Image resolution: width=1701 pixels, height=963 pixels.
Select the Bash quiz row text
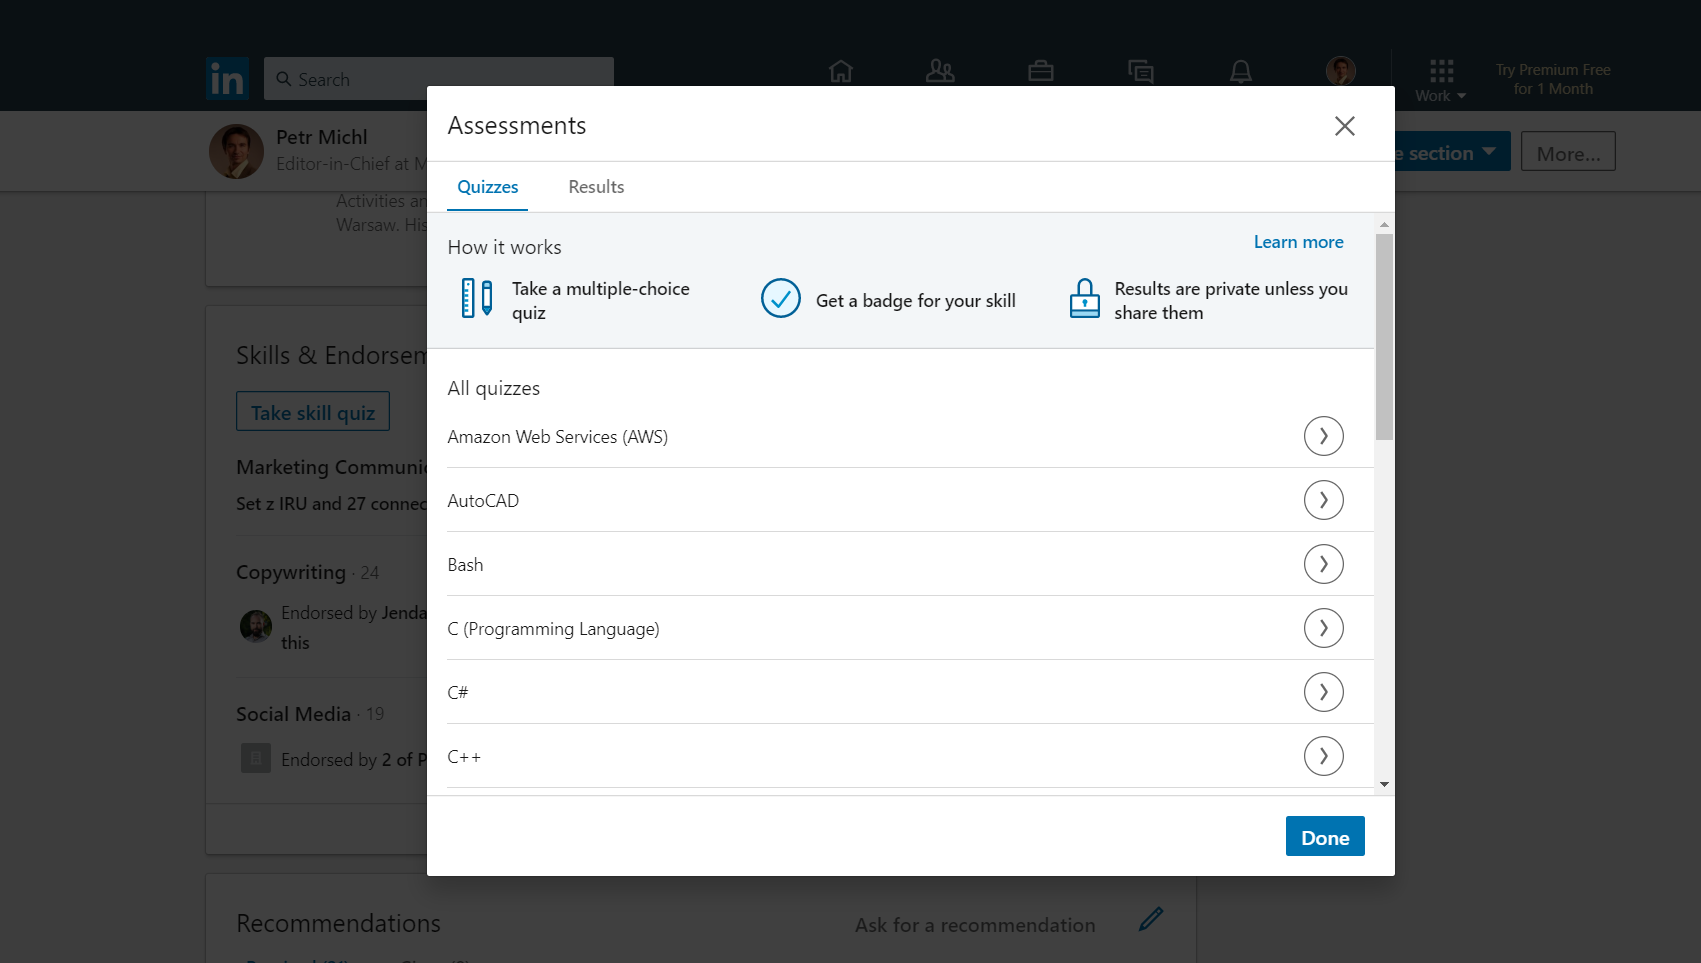click(x=465, y=565)
